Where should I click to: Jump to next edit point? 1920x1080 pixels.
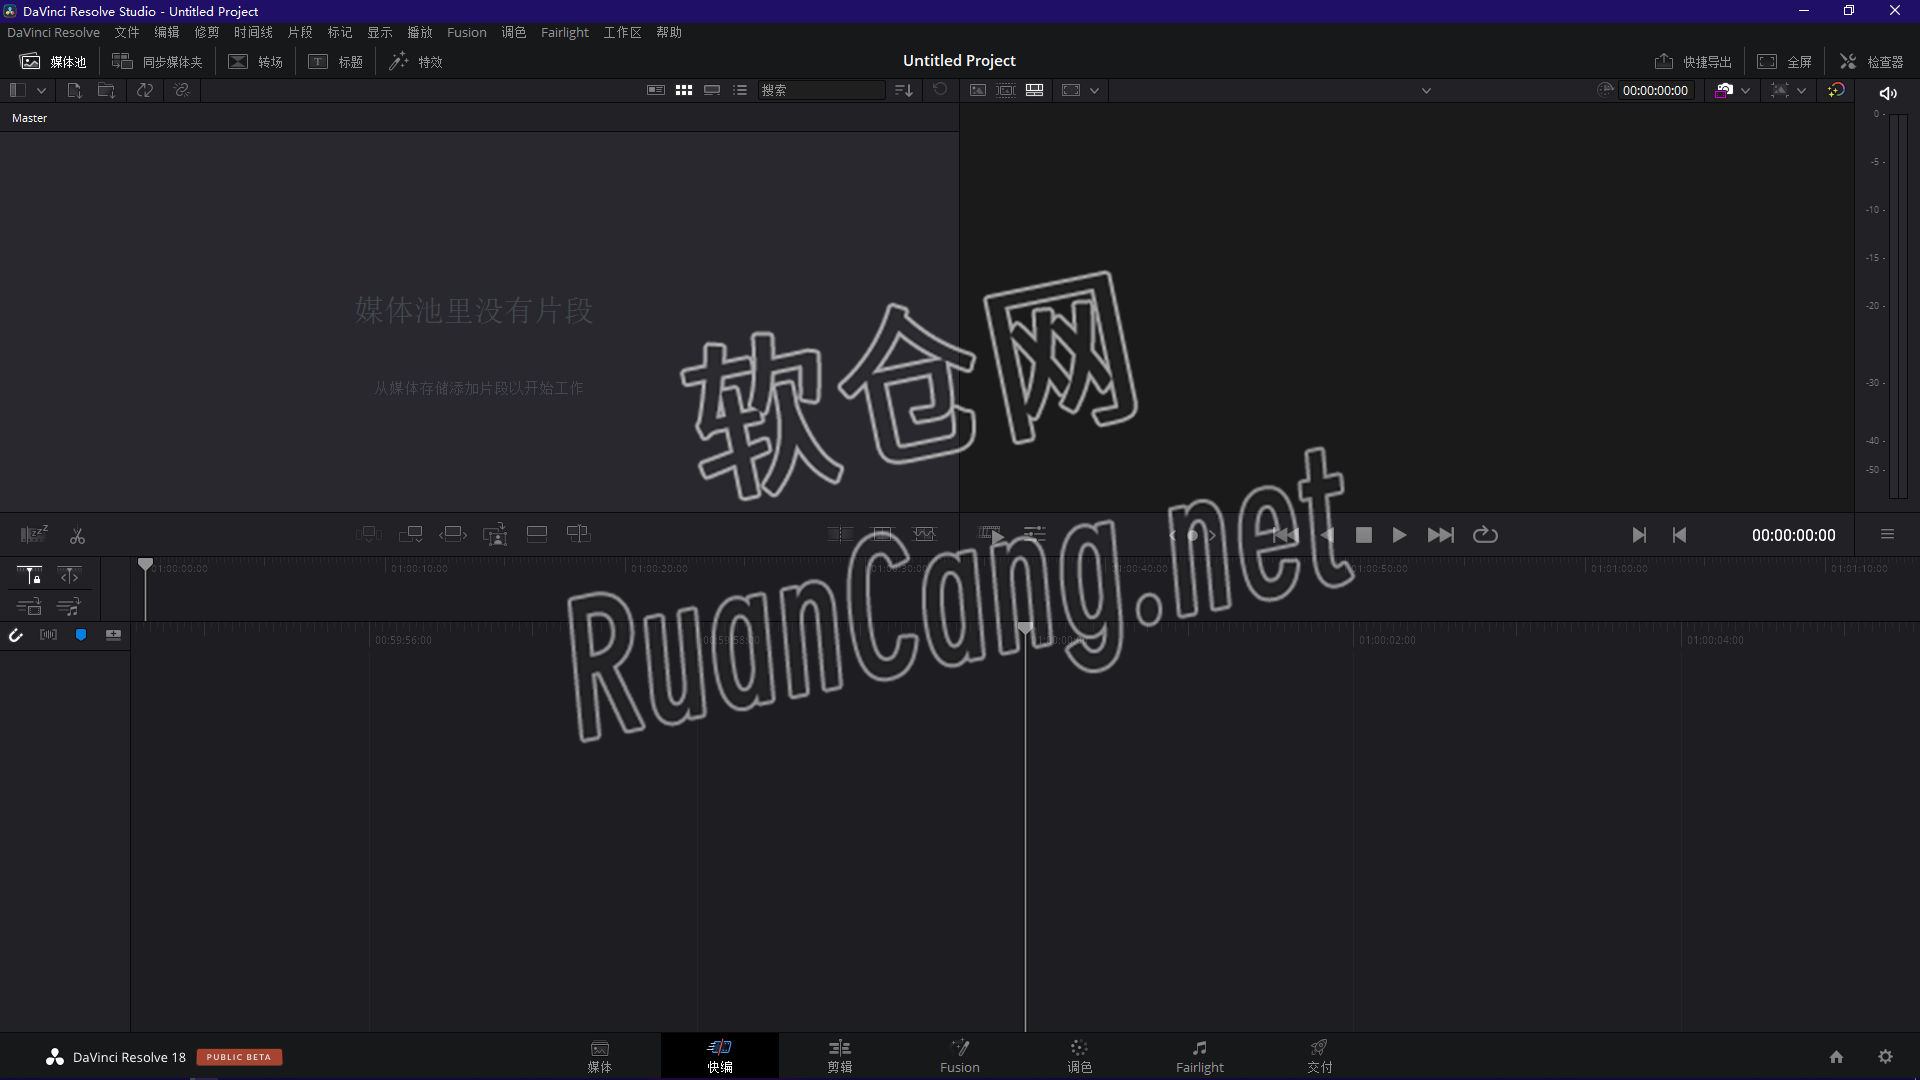click(x=1639, y=535)
